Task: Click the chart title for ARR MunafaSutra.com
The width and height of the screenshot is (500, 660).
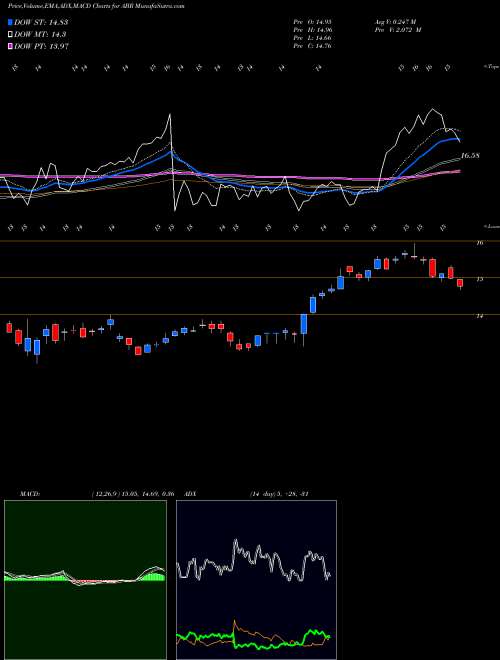Action: [x=96, y=6]
